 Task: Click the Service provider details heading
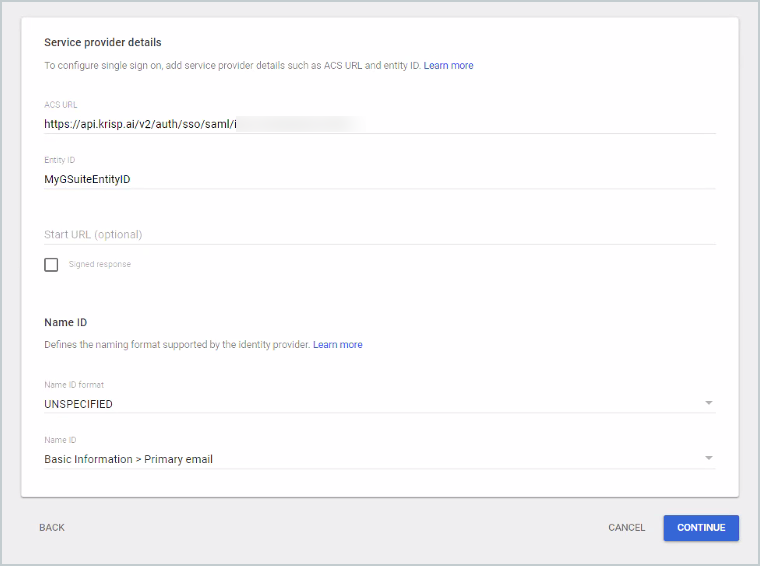tap(103, 42)
